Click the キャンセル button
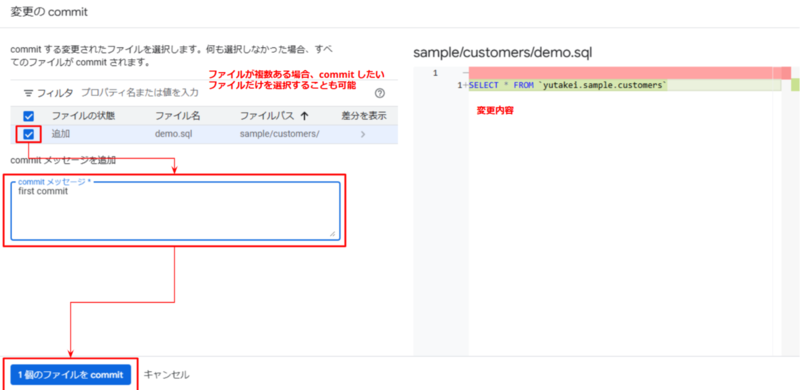The width and height of the screenshot is (800, 390). [x=166, y=375]
